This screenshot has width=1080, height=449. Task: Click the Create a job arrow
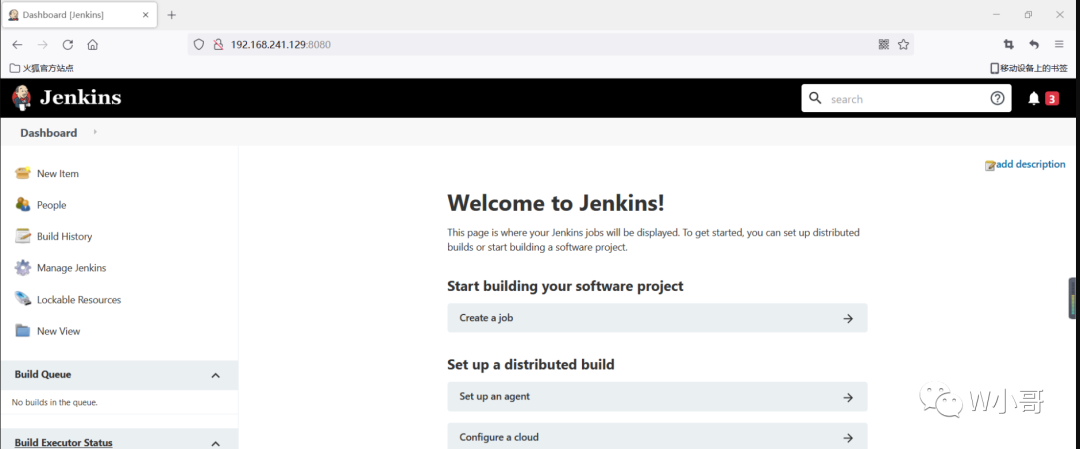point(849,318)
